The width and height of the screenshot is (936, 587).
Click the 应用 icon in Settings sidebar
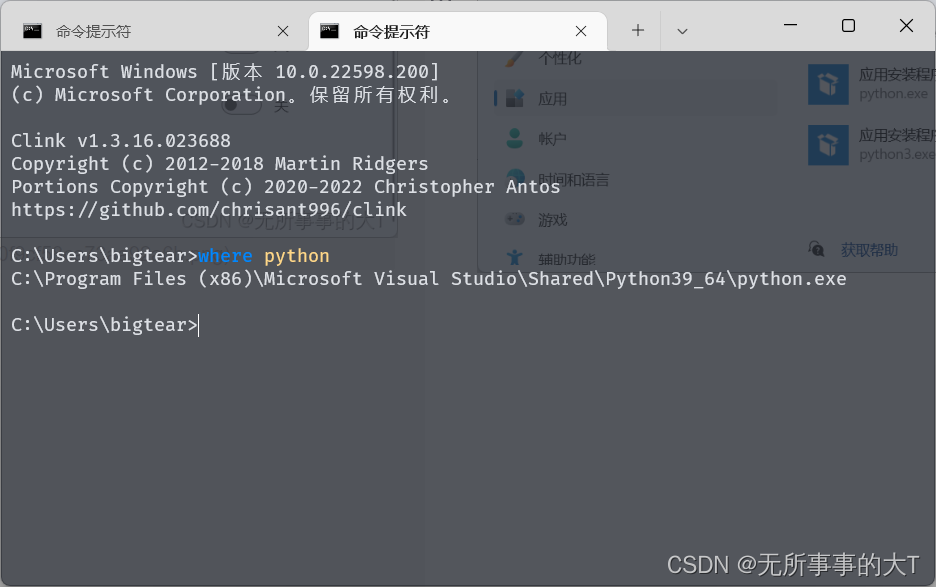[x=515, y=98]
